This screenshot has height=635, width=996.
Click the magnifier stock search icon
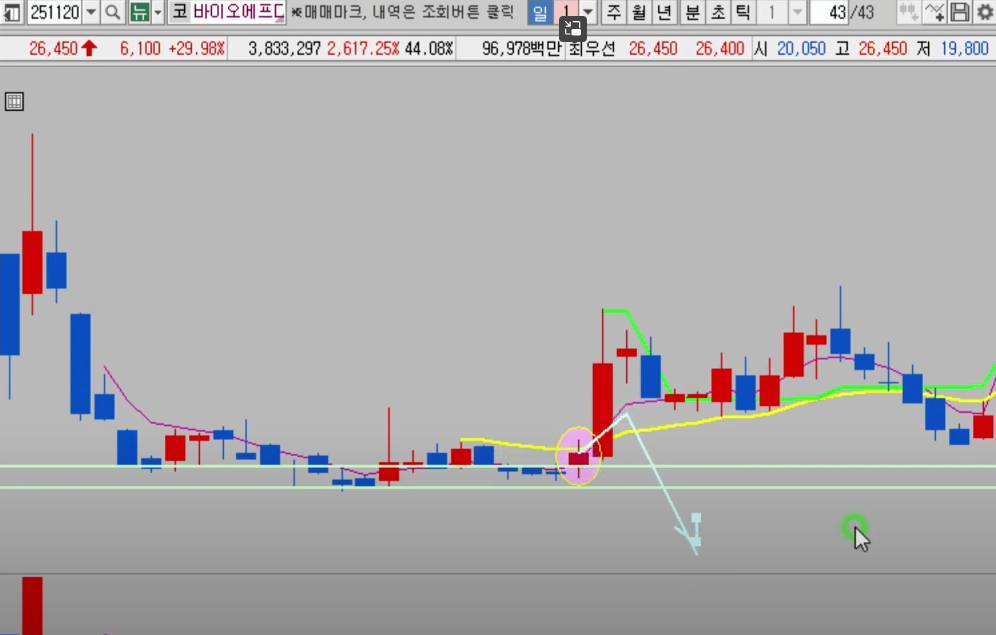[x=112, y=12]
